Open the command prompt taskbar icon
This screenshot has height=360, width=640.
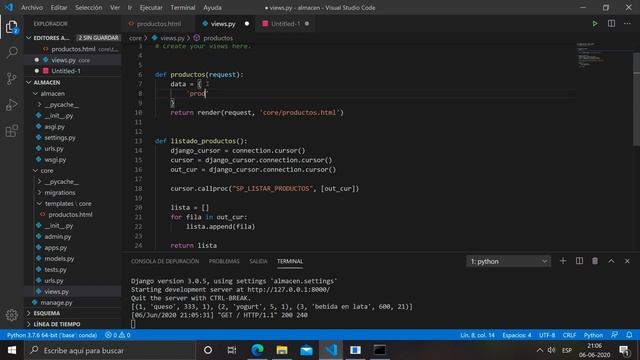tap(380, 350)
